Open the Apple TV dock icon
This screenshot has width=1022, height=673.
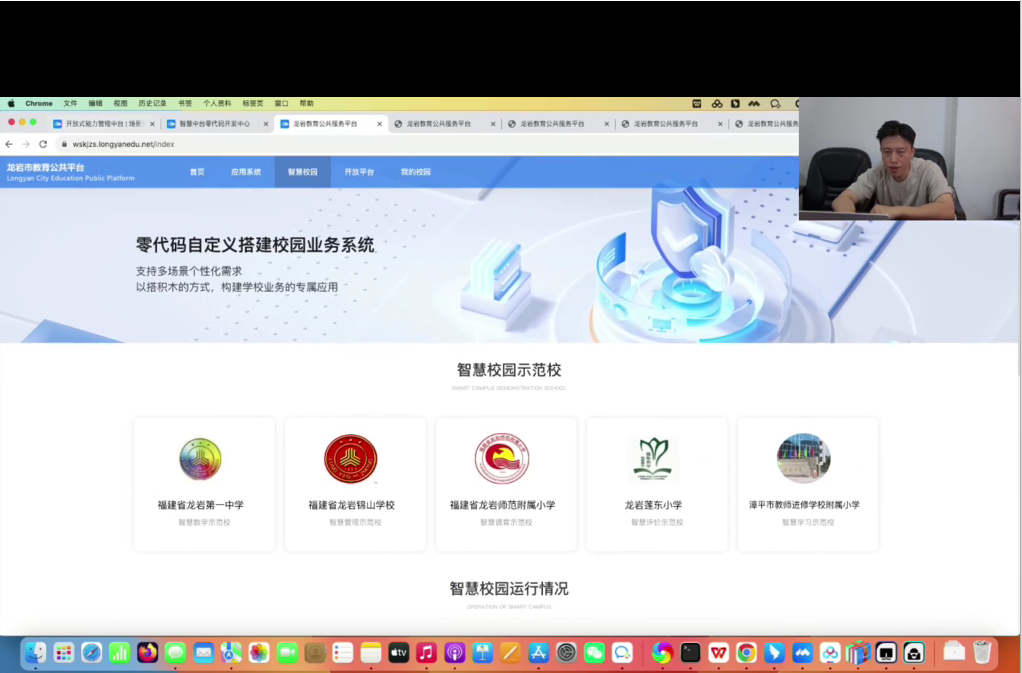click(x=399, y=653)
